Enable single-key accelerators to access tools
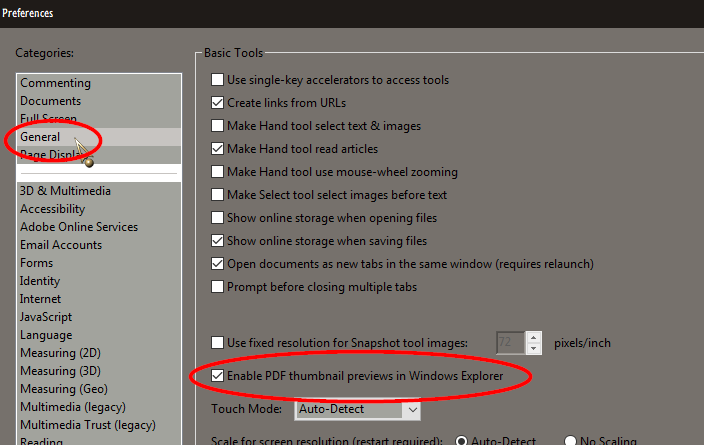The image size is (704, 445). click(217, 80)
